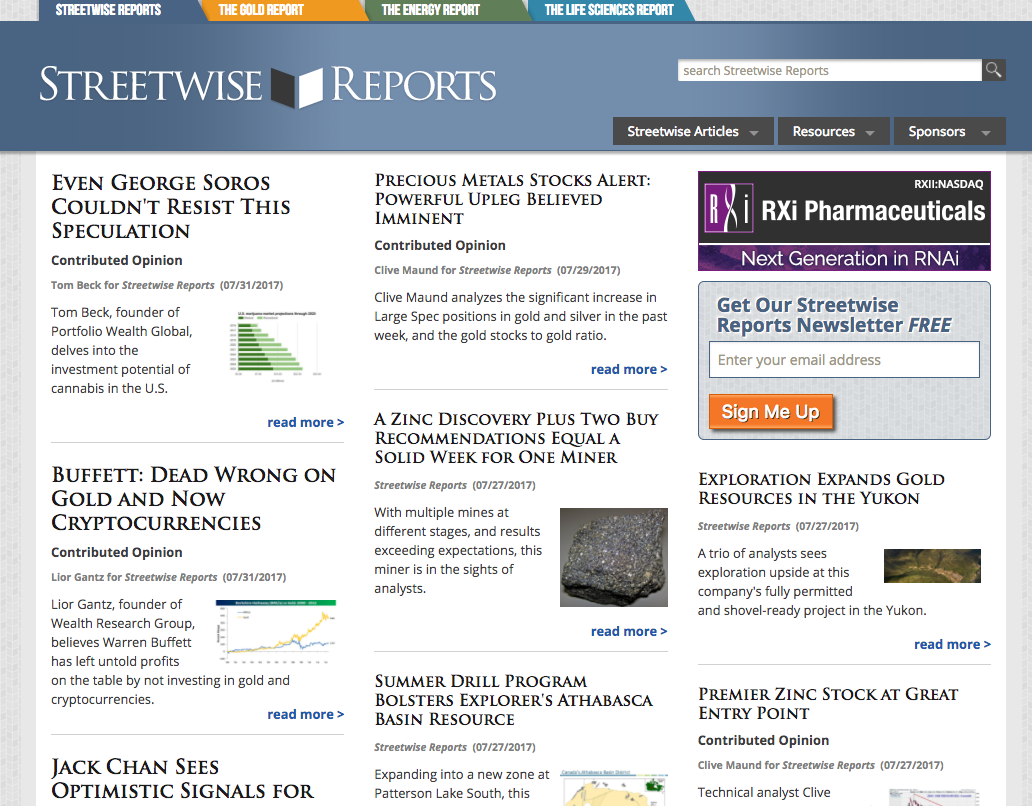Read more on the Buffett gold article
The image size is (1032, 806).
click(305, 715)
